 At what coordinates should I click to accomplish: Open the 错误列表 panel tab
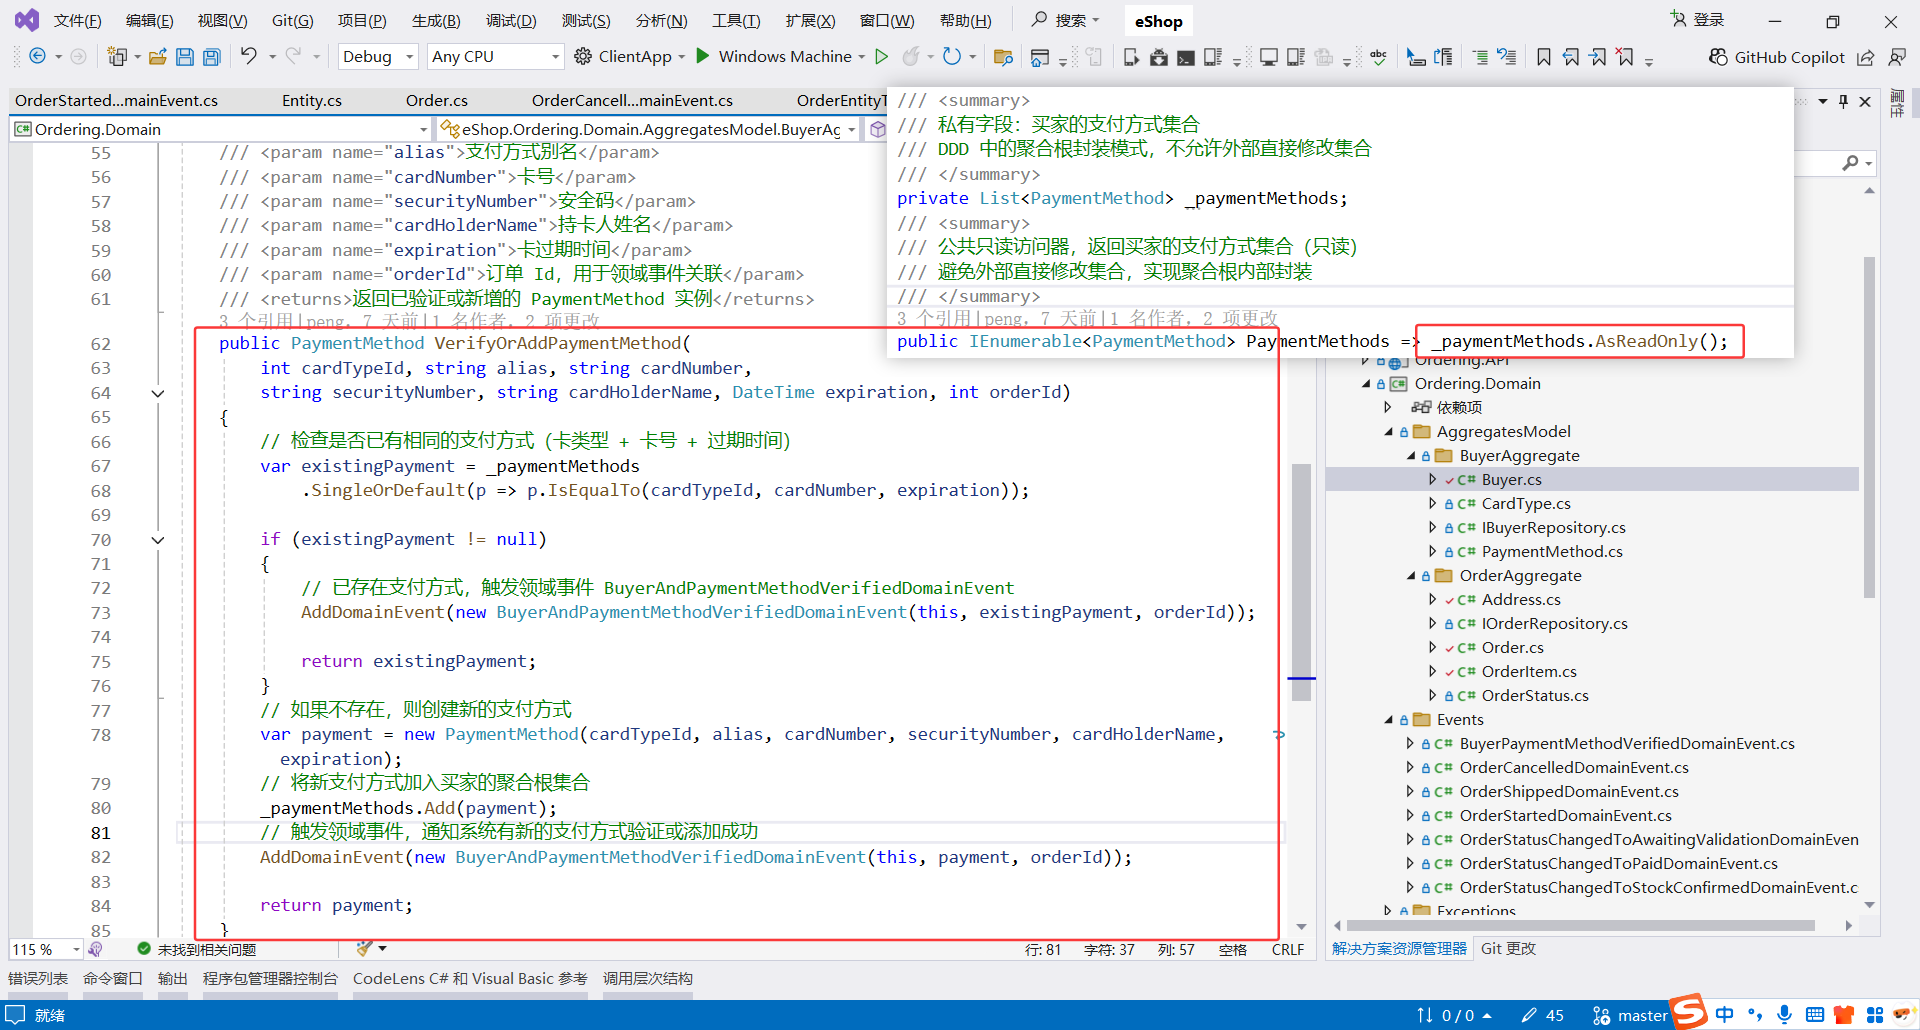pyautogui.click(x=38, y=979)
